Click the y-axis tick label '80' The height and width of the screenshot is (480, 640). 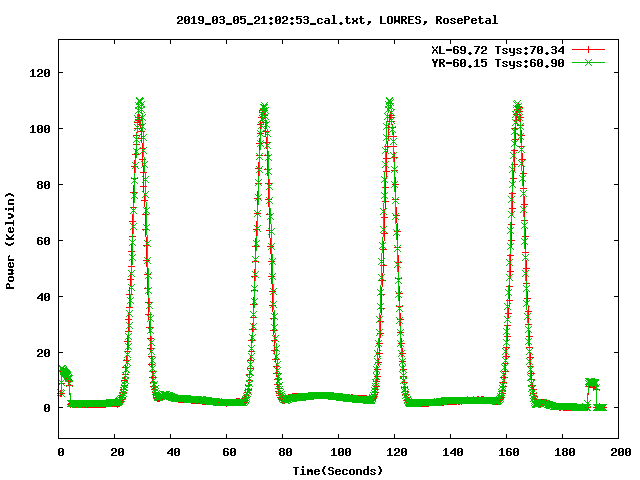(x=43, y=185)
